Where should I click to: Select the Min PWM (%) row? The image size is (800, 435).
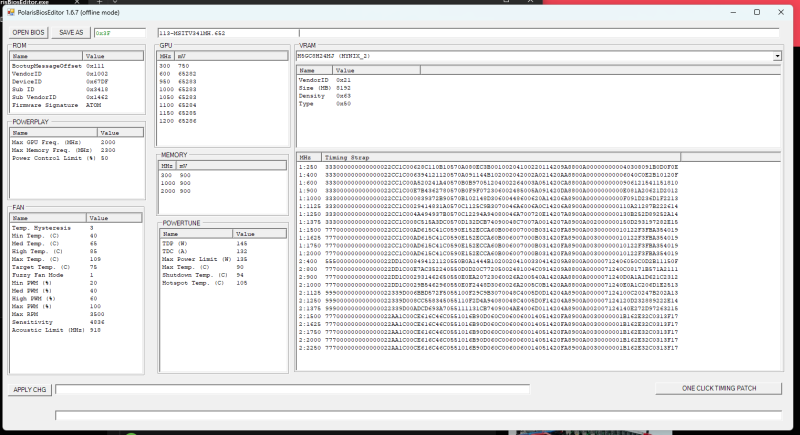coord(76,283)
